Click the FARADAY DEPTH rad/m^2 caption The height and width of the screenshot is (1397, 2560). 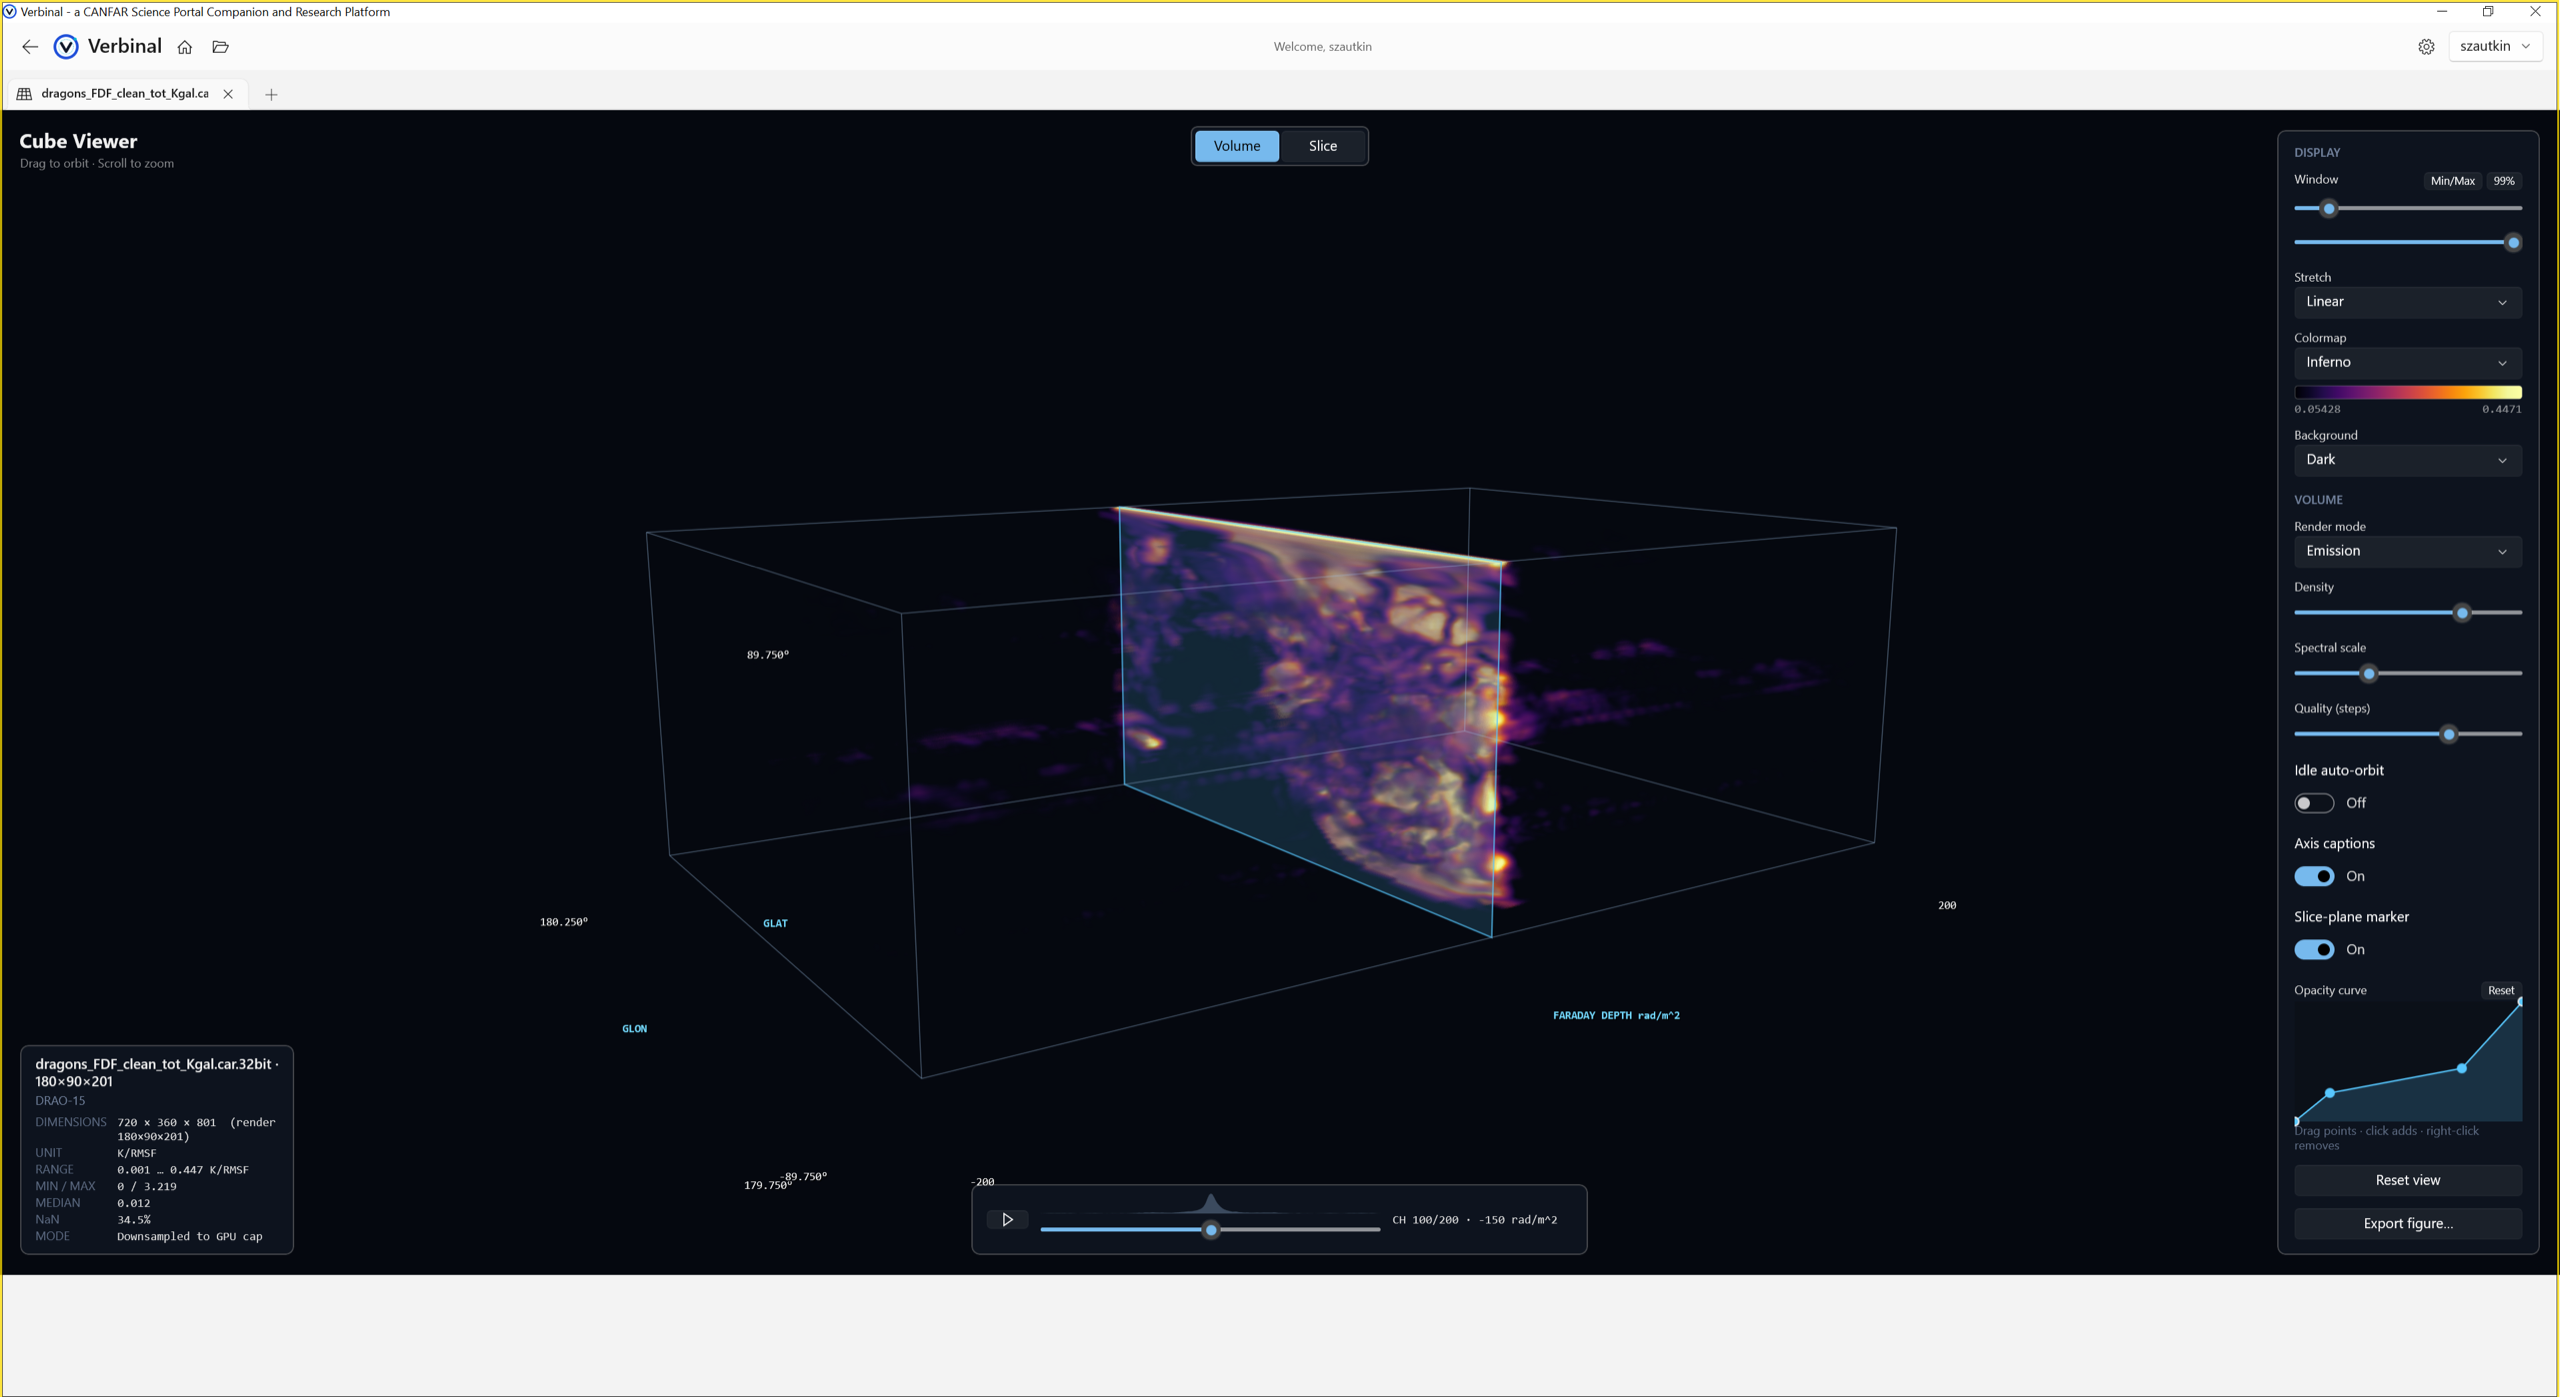pos(1616,1016)
